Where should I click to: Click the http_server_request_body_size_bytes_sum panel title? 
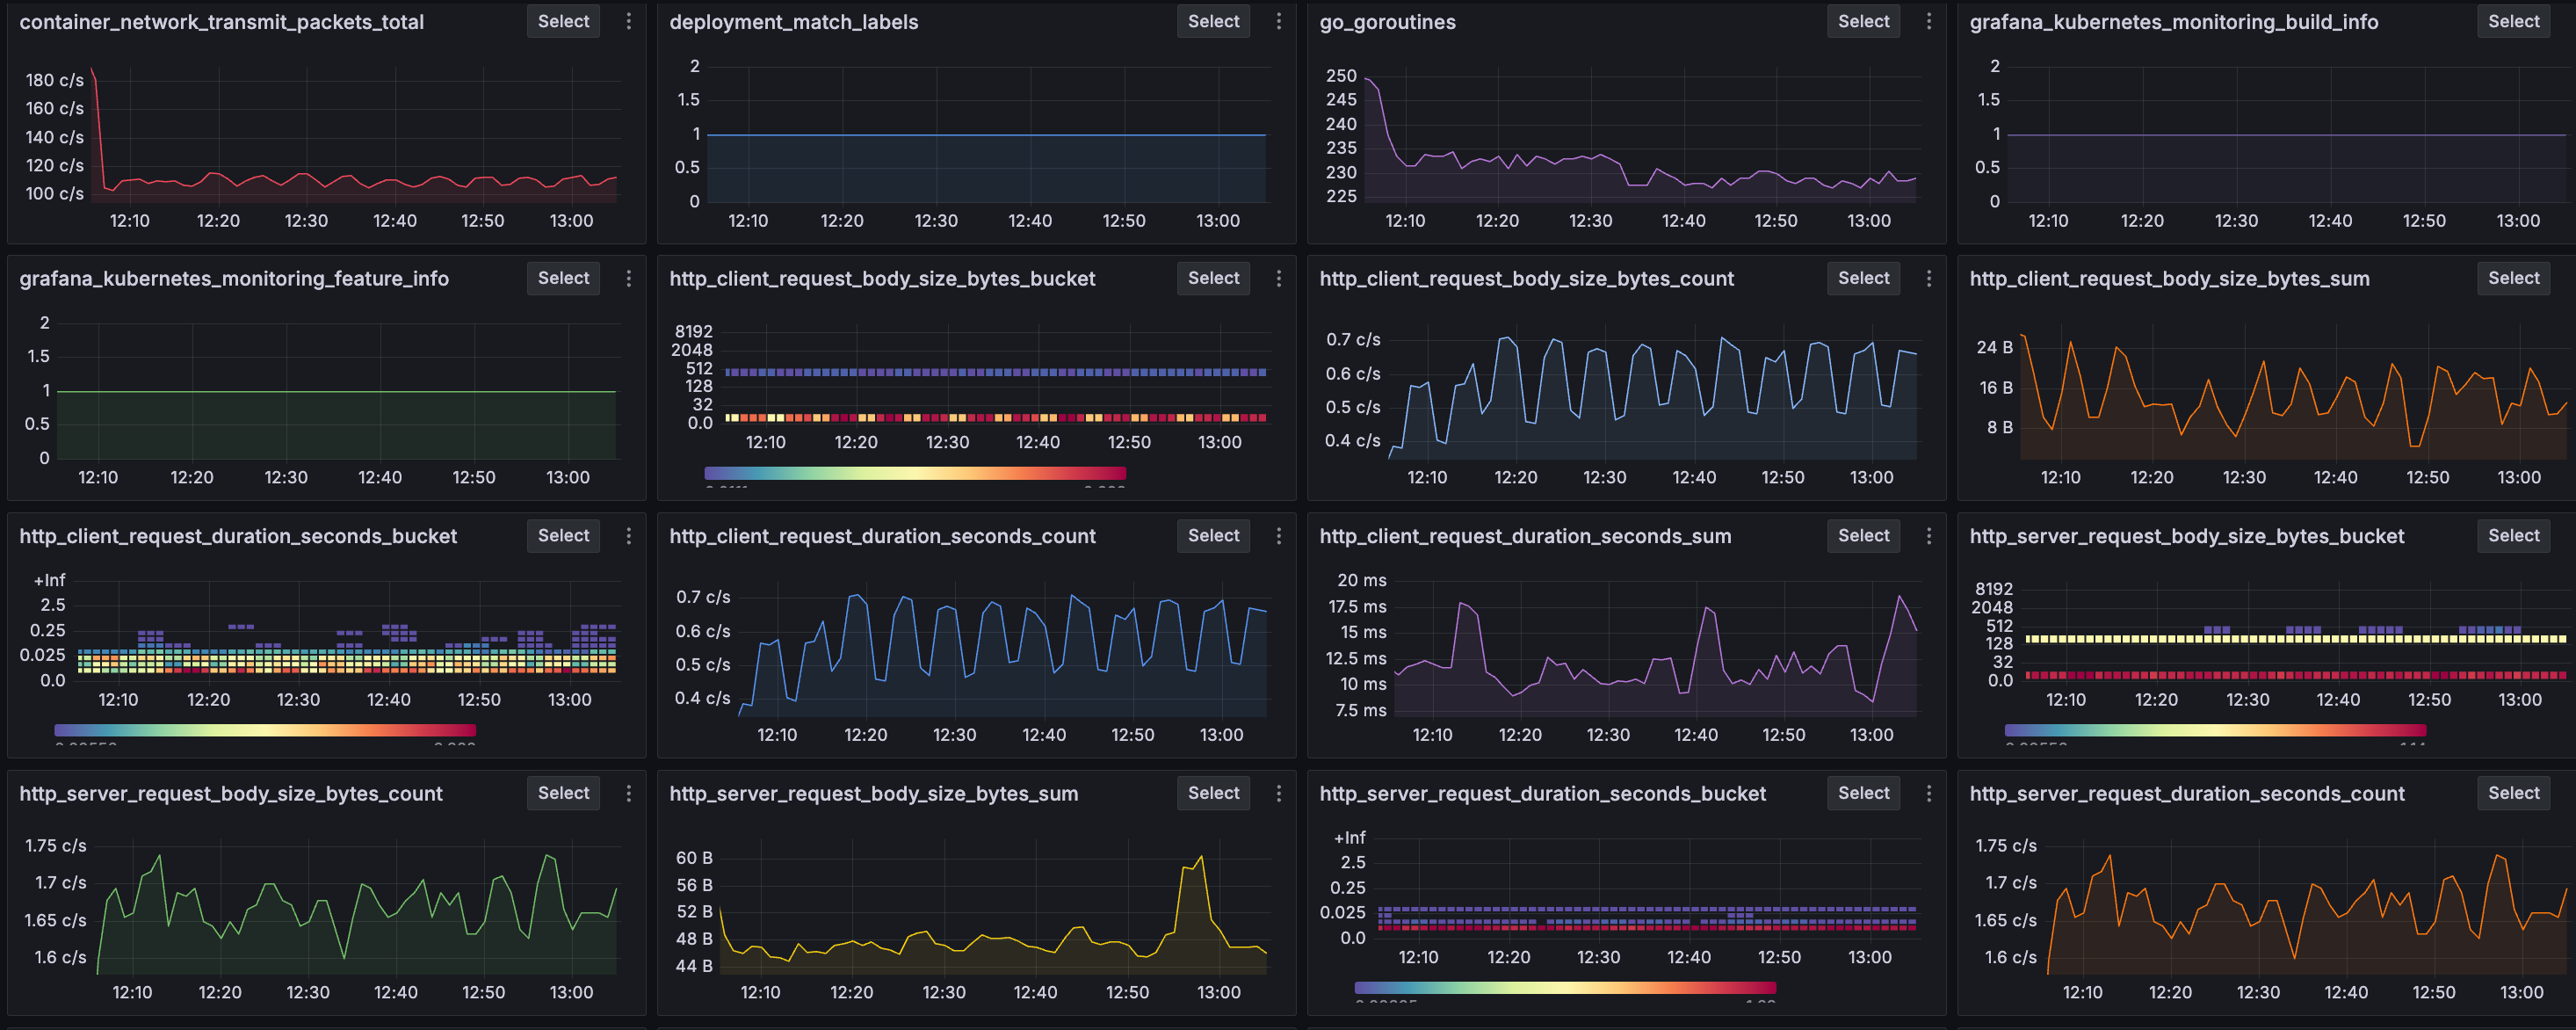[x=873, y=793]
